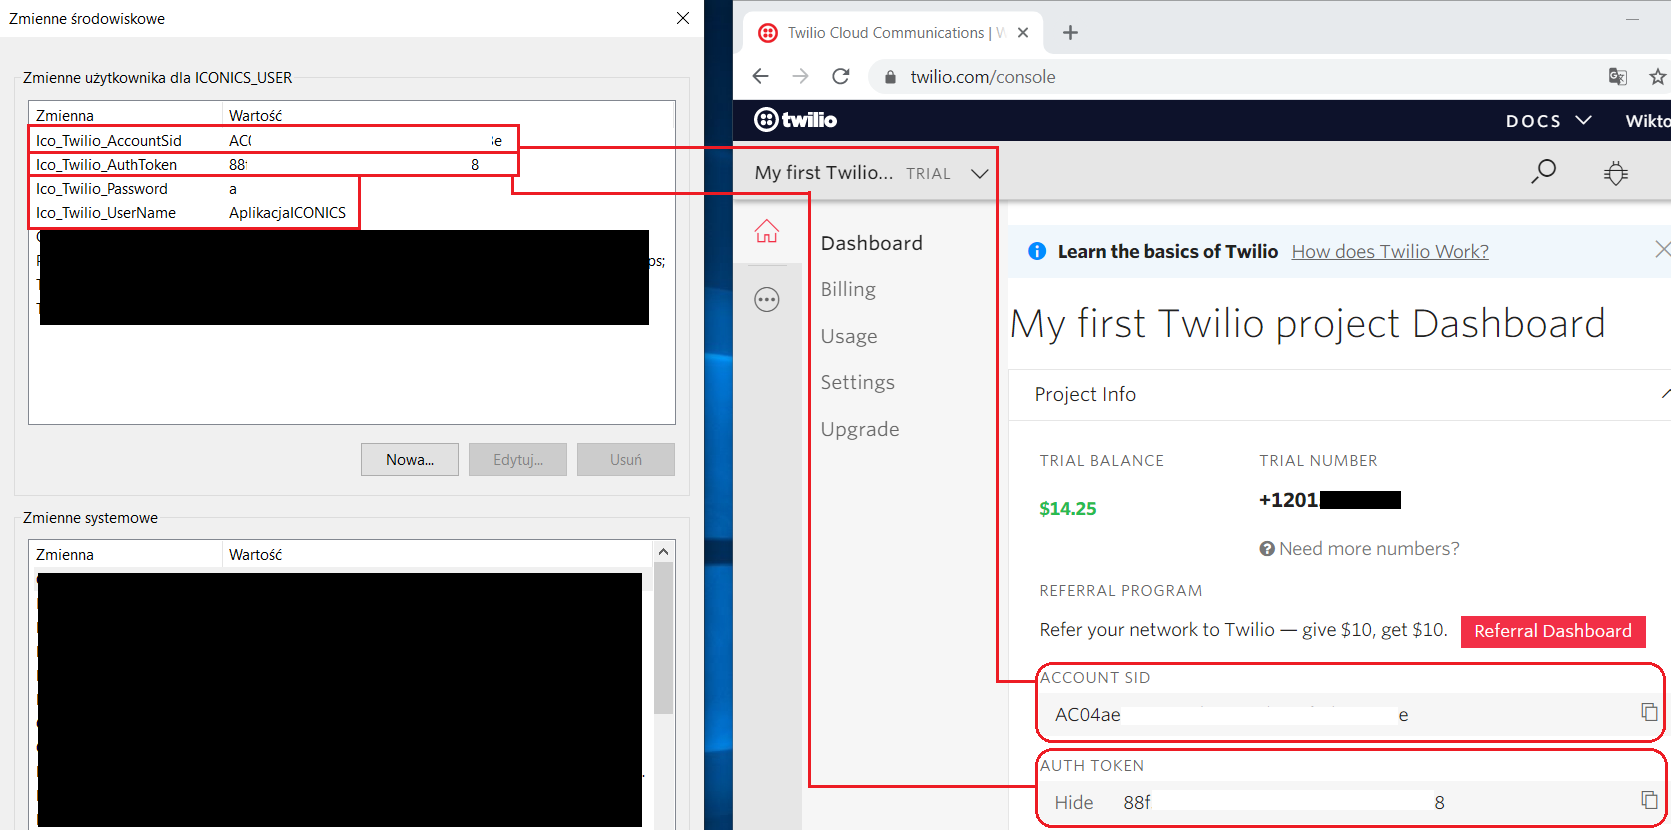Click the translate page icon in address bar

coord(1617,77)
